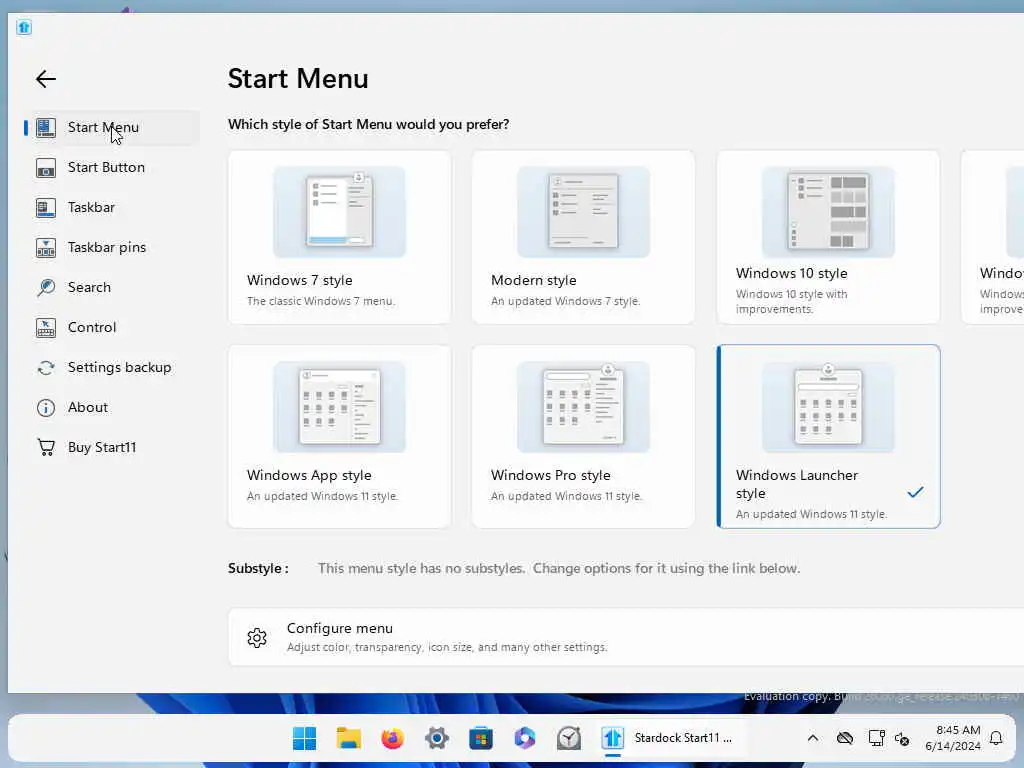Open the Settings backup page label
The width and height of the screenshot is (1024, 768).
pyautogui.click(x=120, y=368)
